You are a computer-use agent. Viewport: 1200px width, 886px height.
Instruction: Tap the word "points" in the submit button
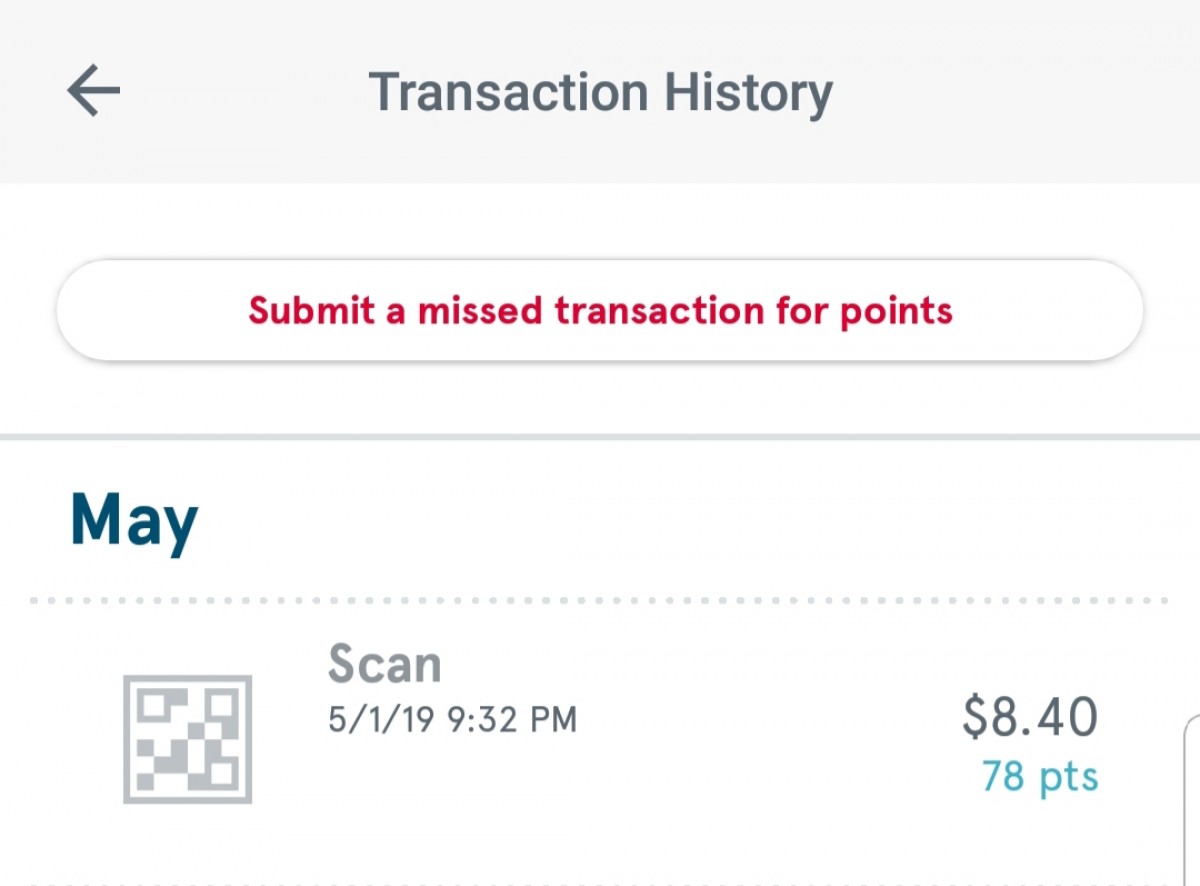[x=896, y=311]
